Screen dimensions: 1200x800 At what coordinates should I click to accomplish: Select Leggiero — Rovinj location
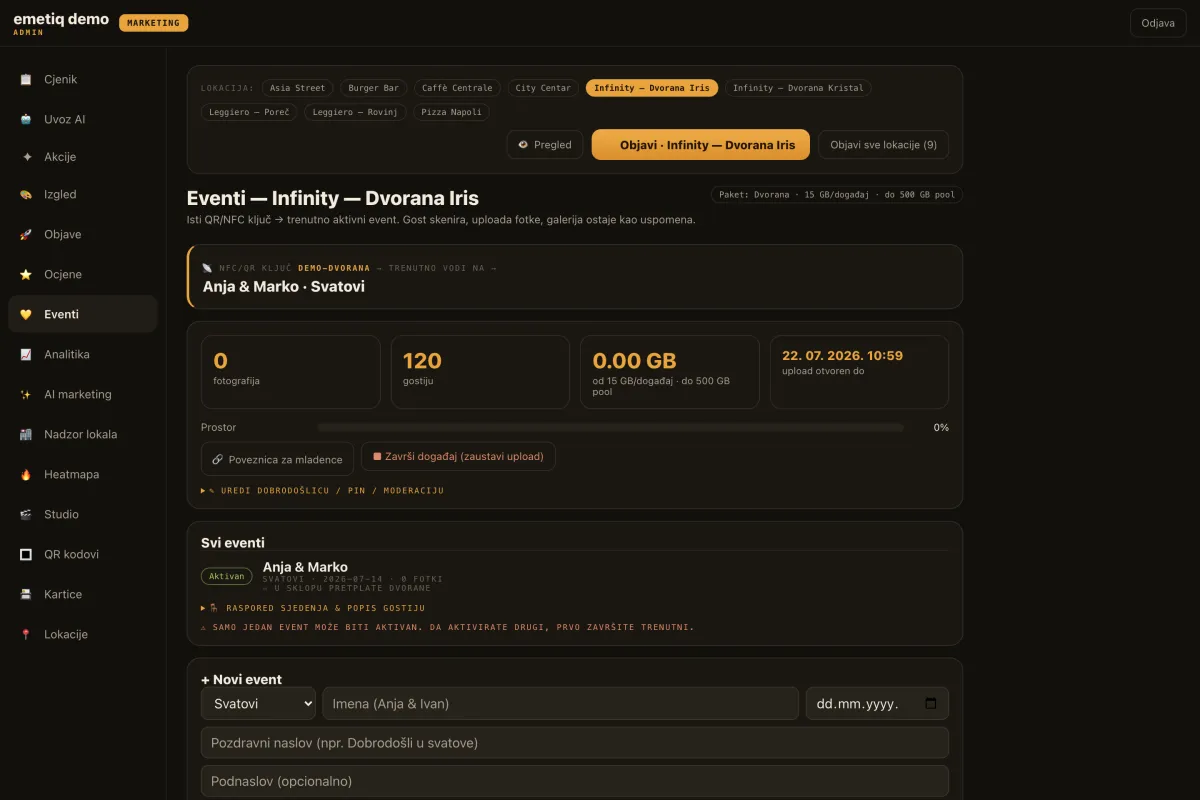pos(355,112)
